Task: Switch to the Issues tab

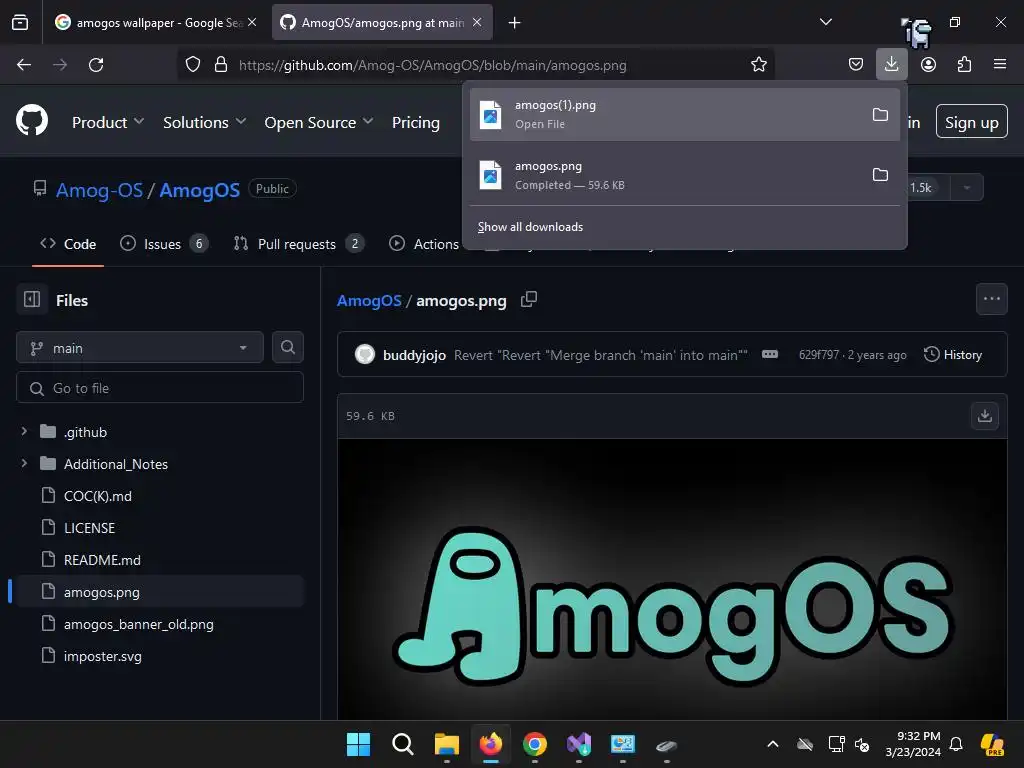Action: point(164,244)
